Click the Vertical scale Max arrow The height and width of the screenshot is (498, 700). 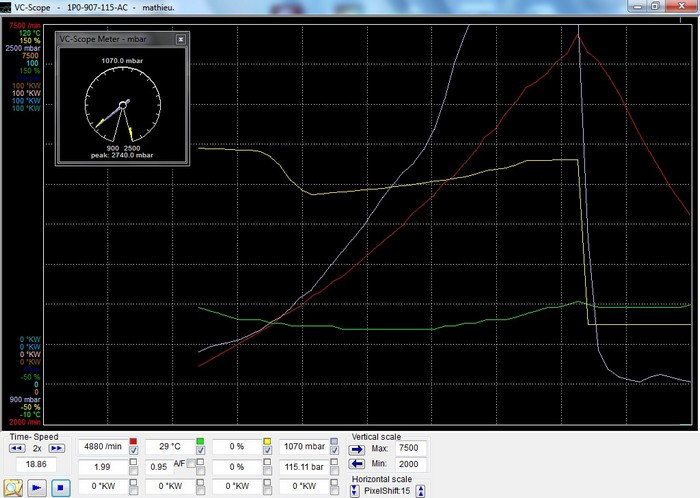point(357,449)
